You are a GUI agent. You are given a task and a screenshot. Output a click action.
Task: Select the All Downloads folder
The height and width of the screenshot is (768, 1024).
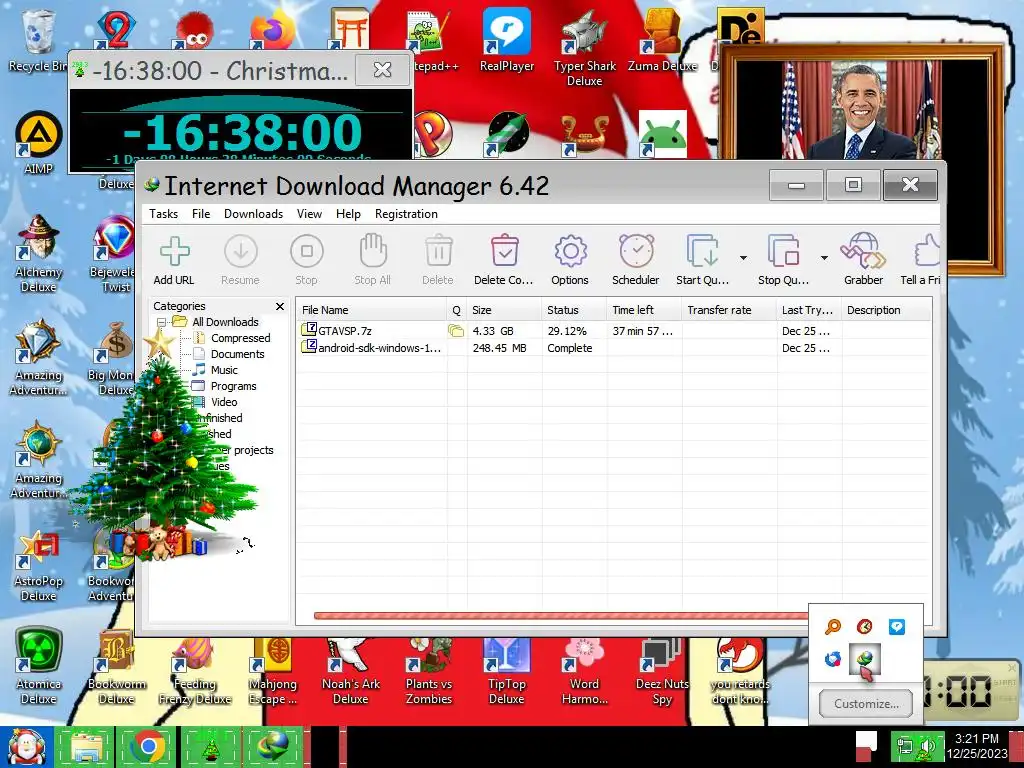225,322
